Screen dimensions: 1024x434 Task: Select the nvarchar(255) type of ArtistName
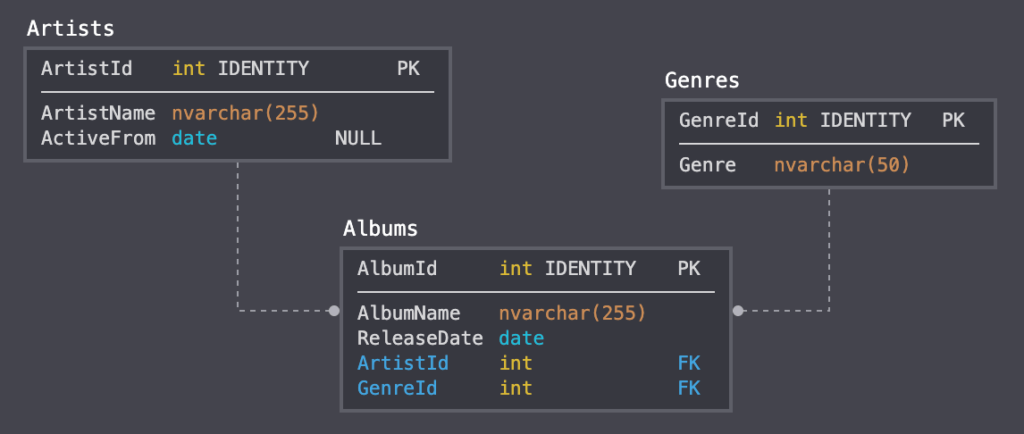(245, 113)
